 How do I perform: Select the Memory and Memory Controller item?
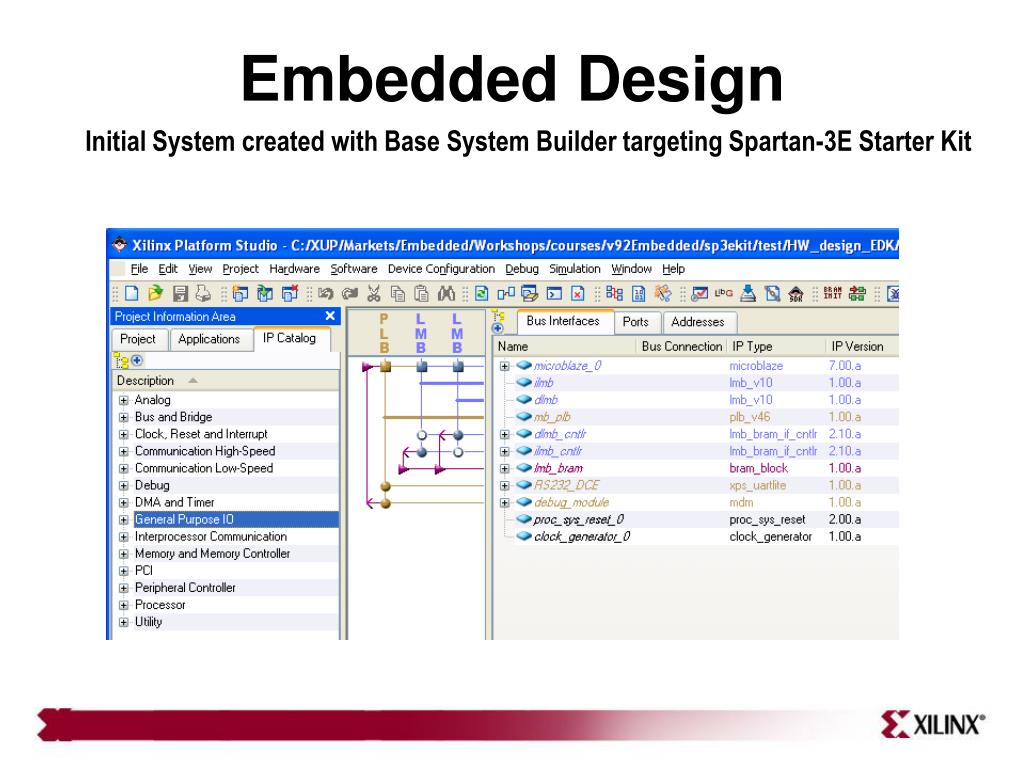point(212,554)
